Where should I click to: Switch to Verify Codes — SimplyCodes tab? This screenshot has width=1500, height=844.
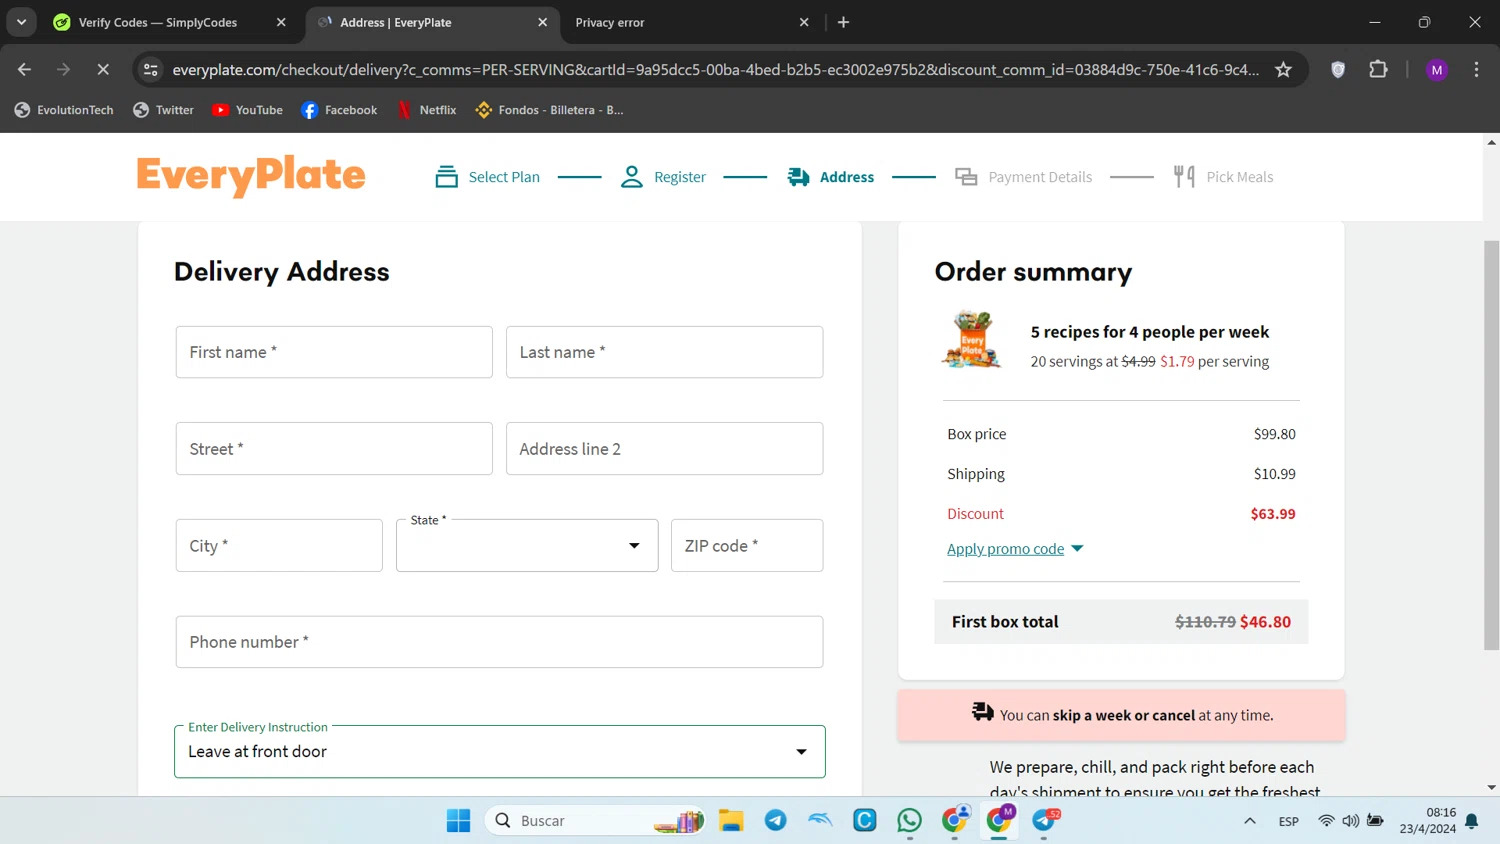pos(158,22)
